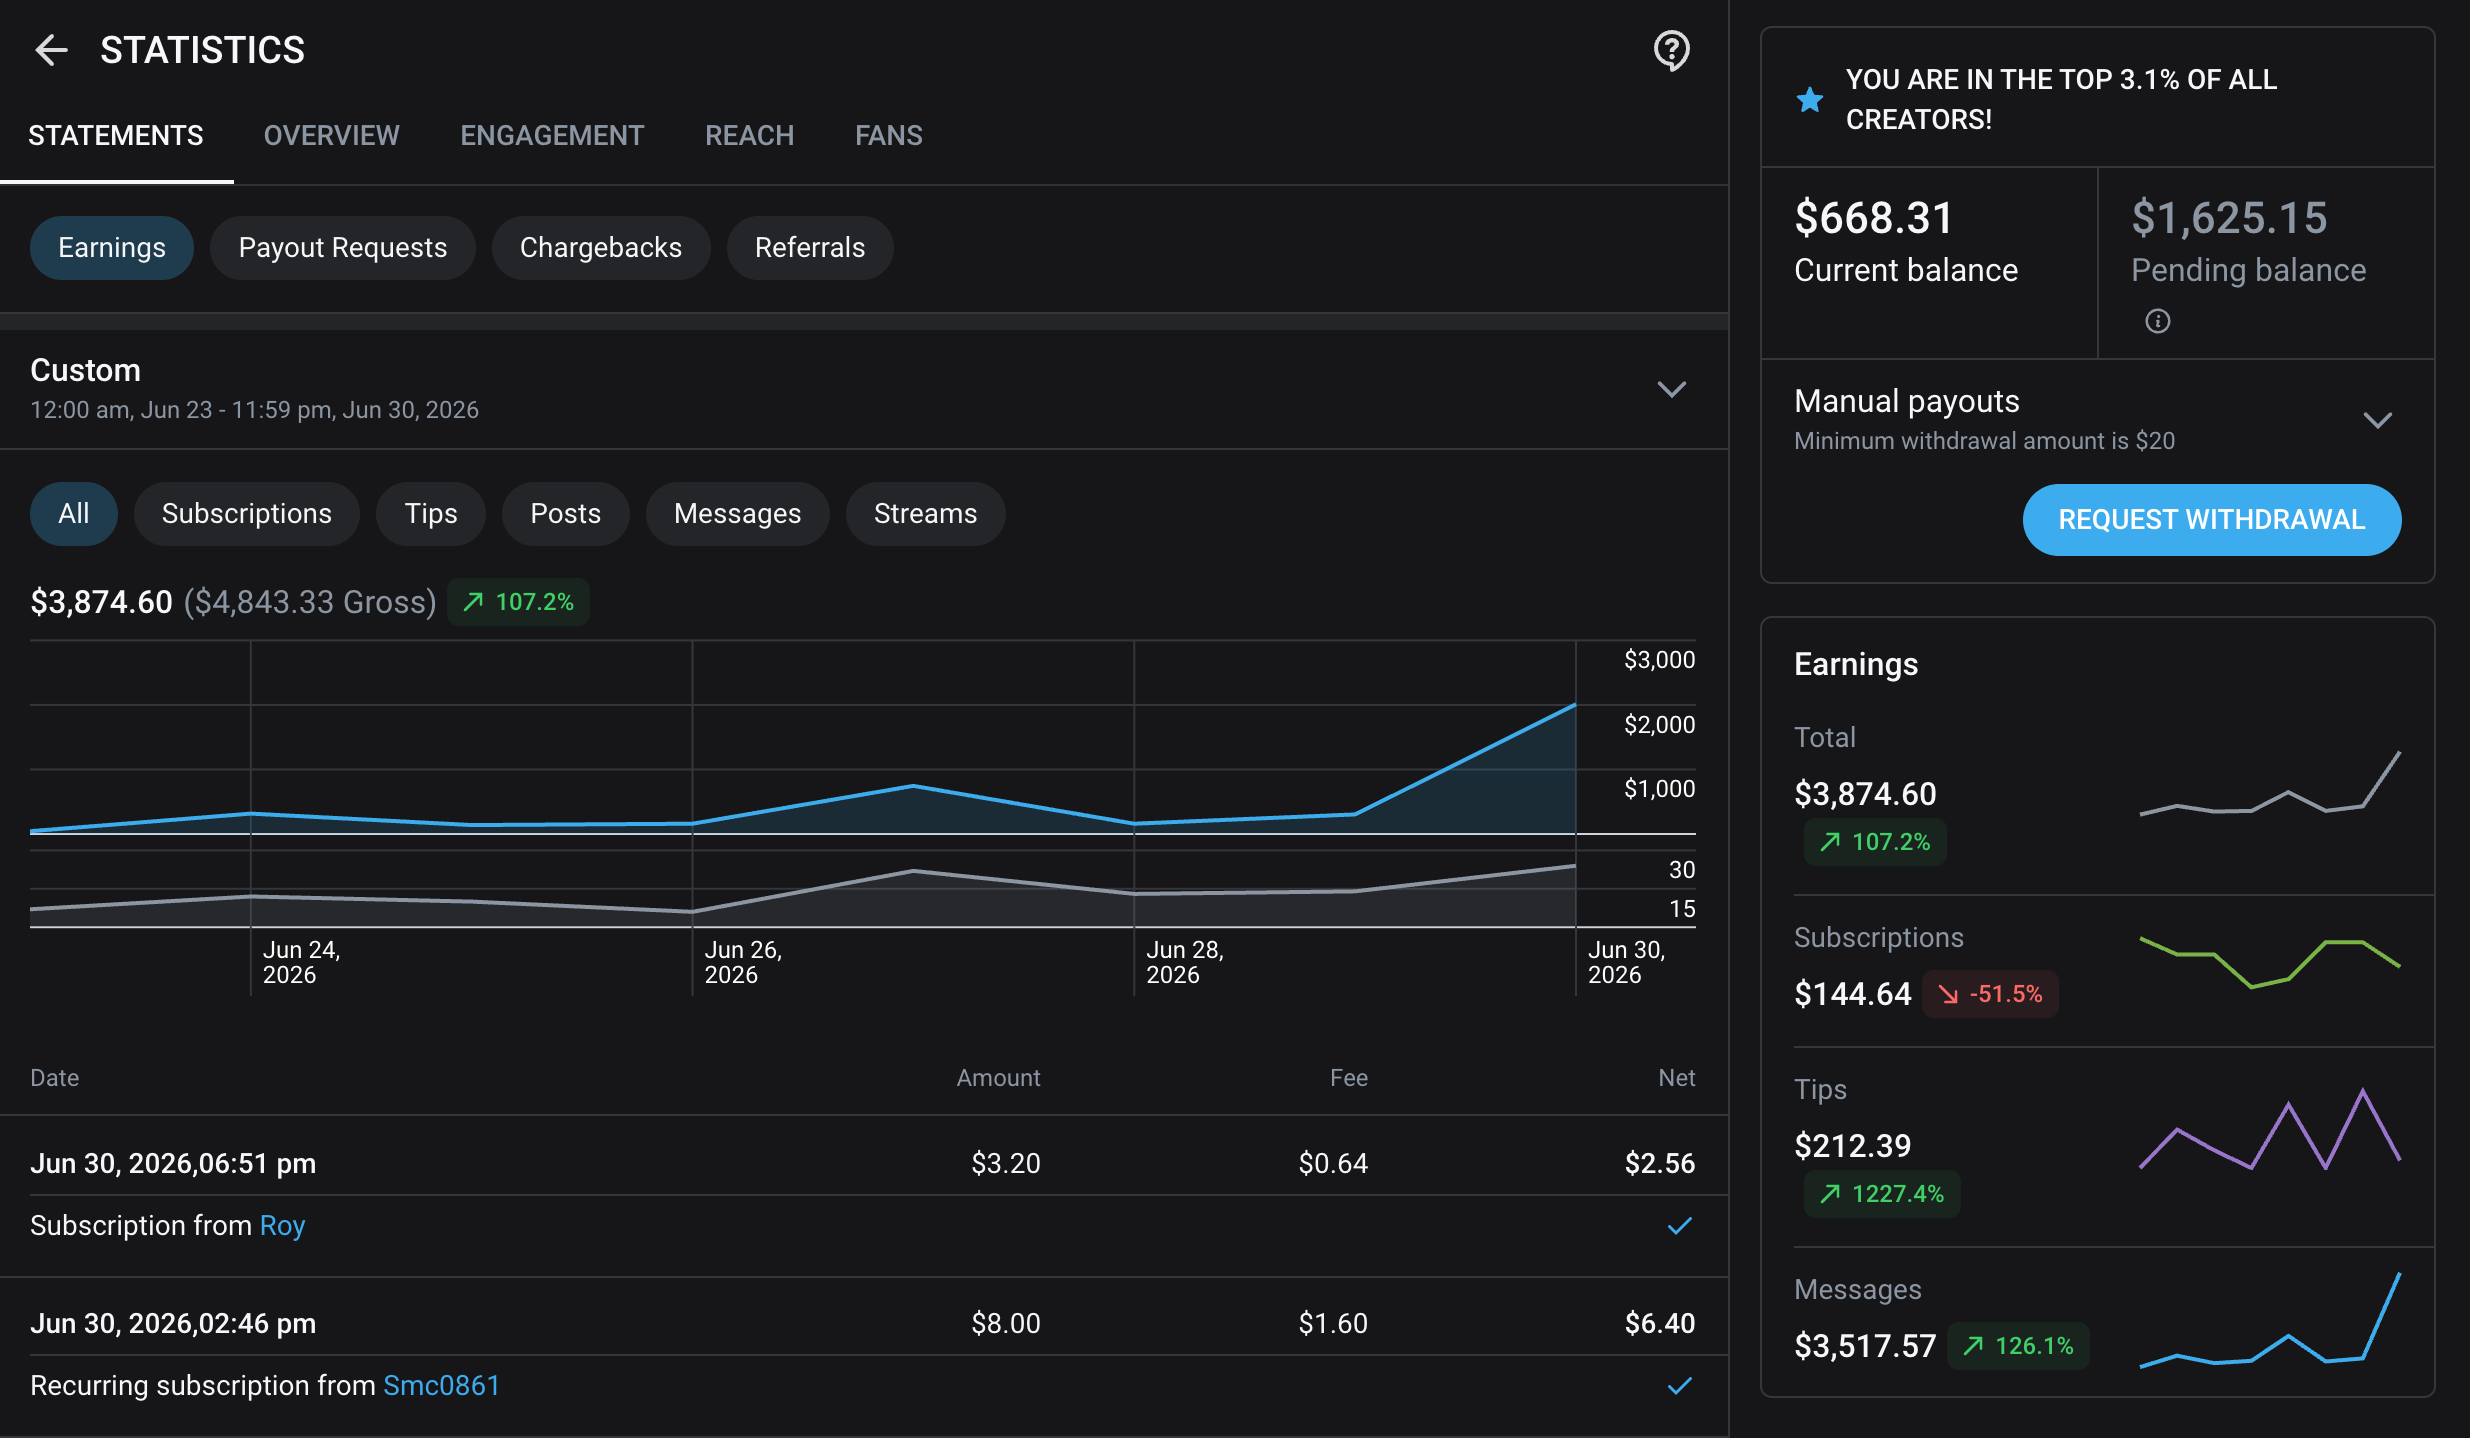Select the Earnings filter chip
Screen dimensions: 2470x1438
(x=112, y=248)
